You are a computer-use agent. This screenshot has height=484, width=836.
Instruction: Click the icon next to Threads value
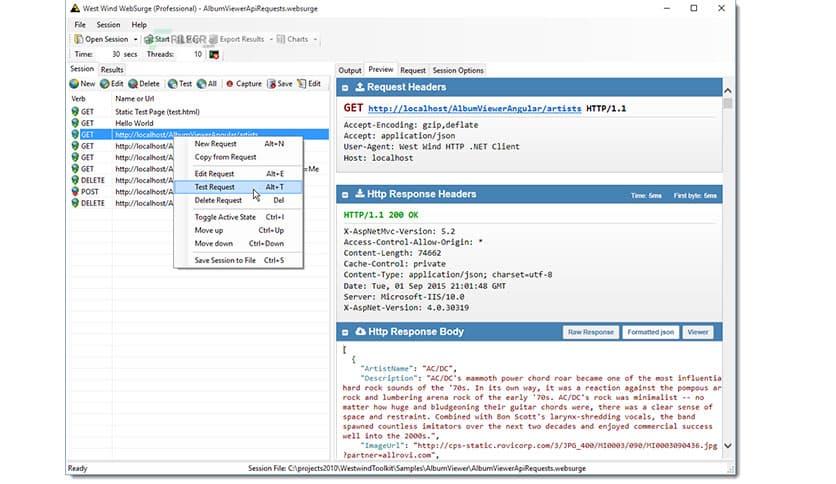pos(213,54)
